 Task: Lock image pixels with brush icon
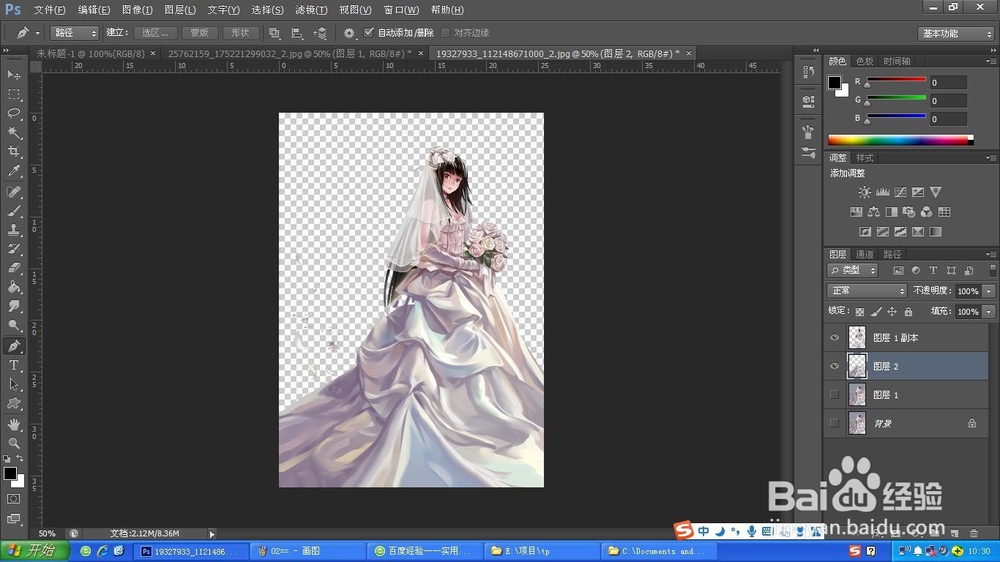876,311
